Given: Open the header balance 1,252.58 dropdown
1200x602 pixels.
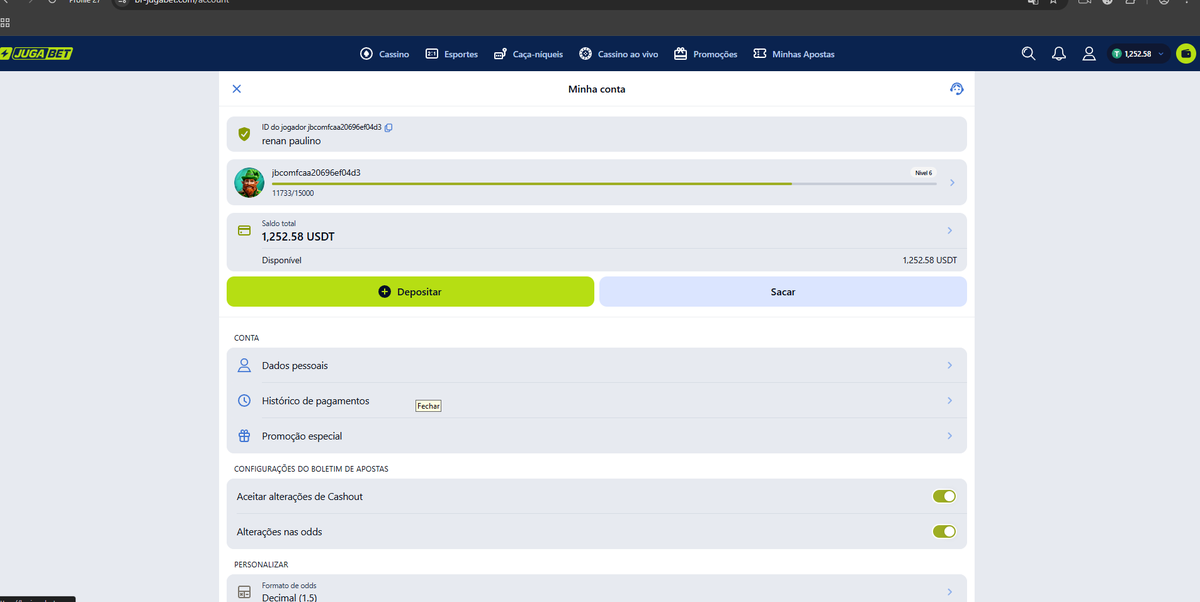Looking at the screenshot, I should 1138,54.
